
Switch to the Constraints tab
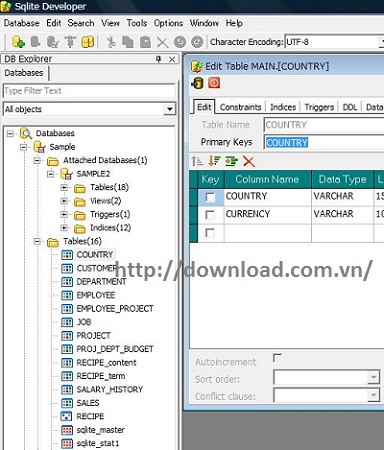click(240, 107)
